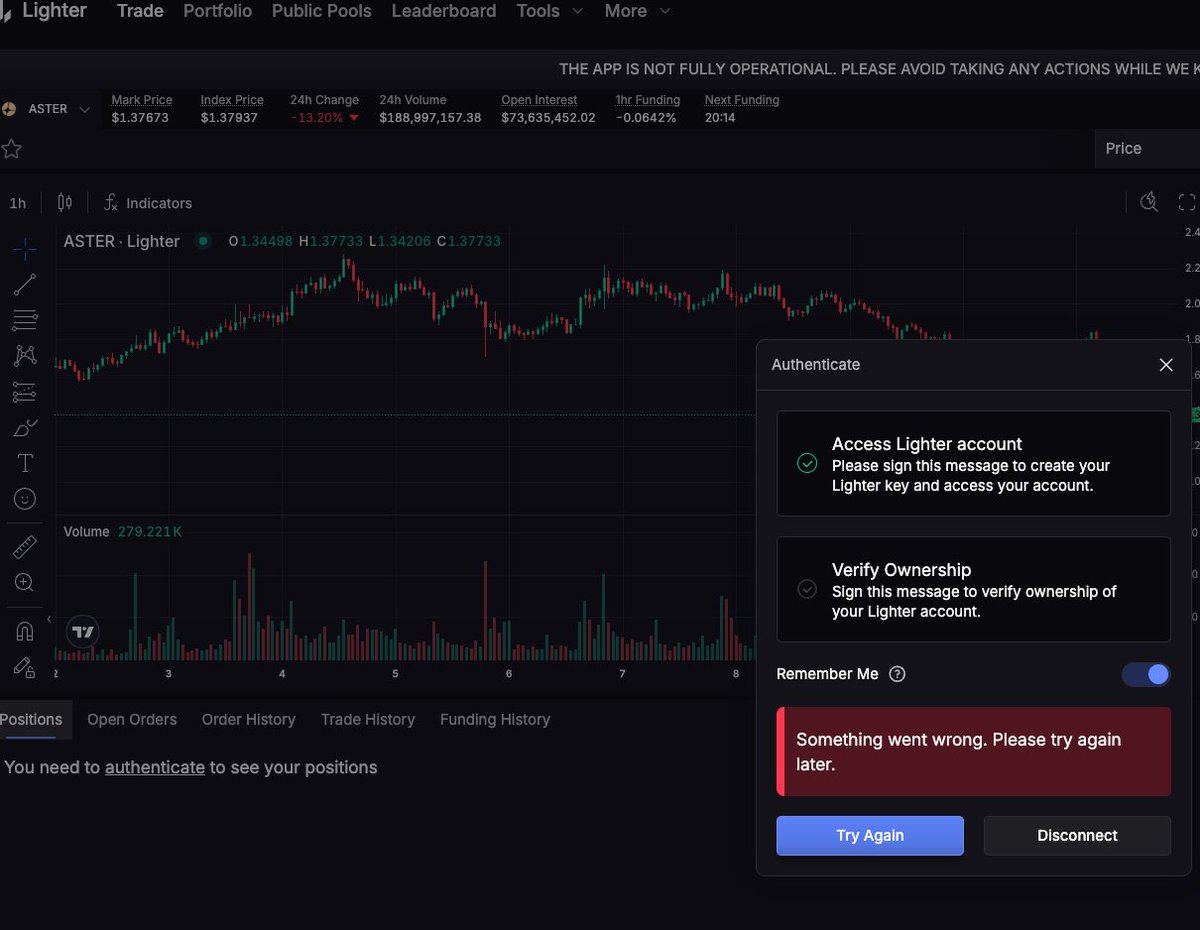Click the lock all drawings icon
Viewport: 1200px width, 930px height.
pos(25,667)
